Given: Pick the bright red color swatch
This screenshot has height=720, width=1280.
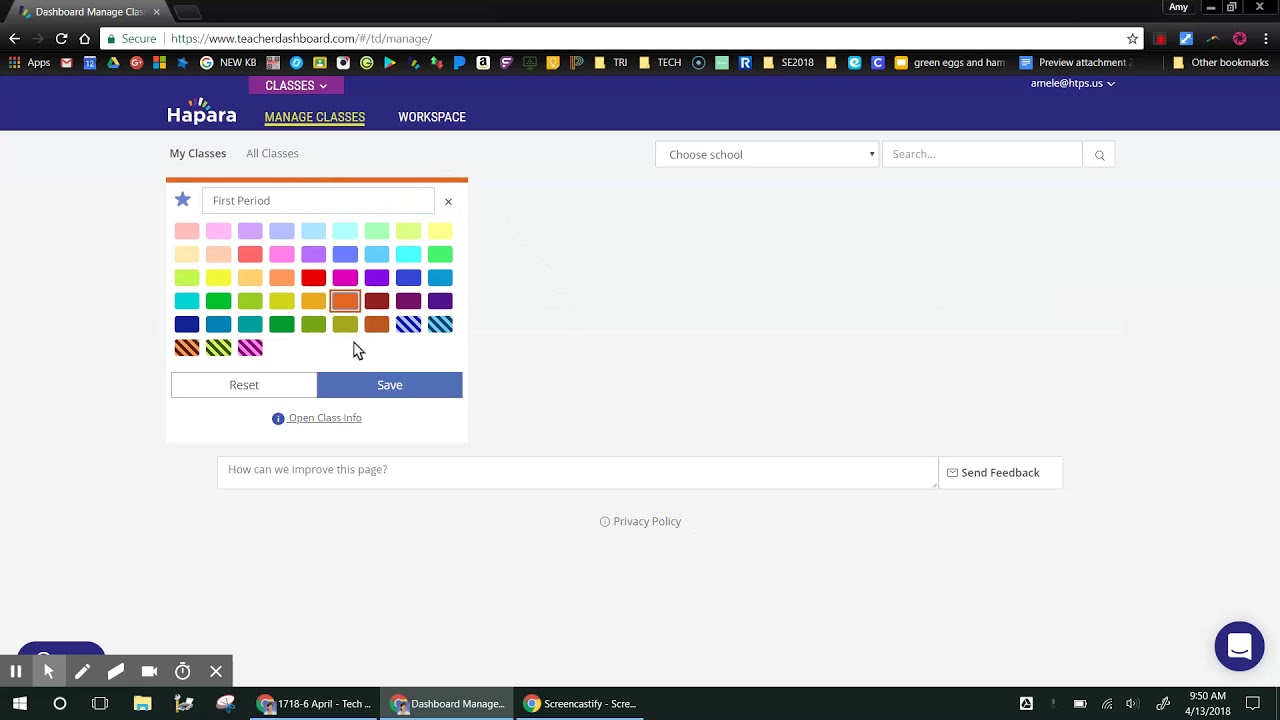Looking at the screenshot, I should coord(314,278).
